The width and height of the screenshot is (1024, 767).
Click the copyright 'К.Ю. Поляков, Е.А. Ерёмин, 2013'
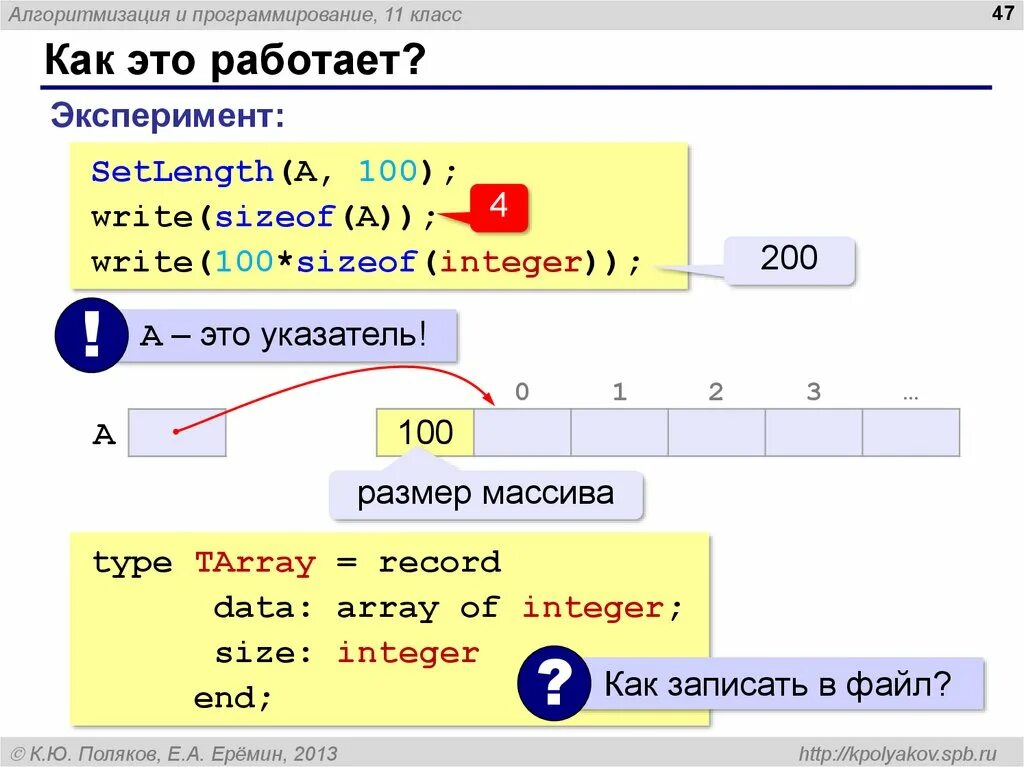(x=174, y=754)
